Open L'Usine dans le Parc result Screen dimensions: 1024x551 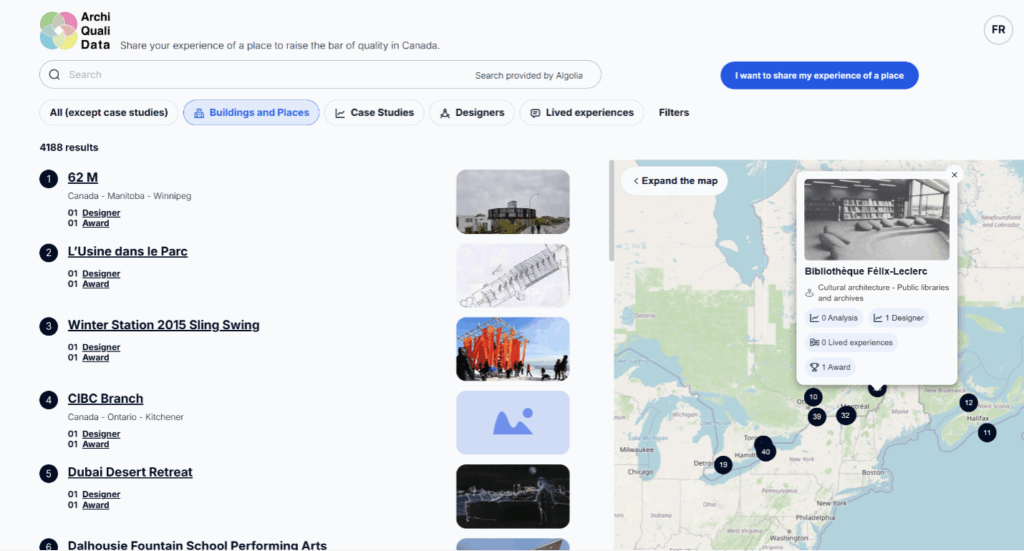pyautogui.click(x=127, y=251)
